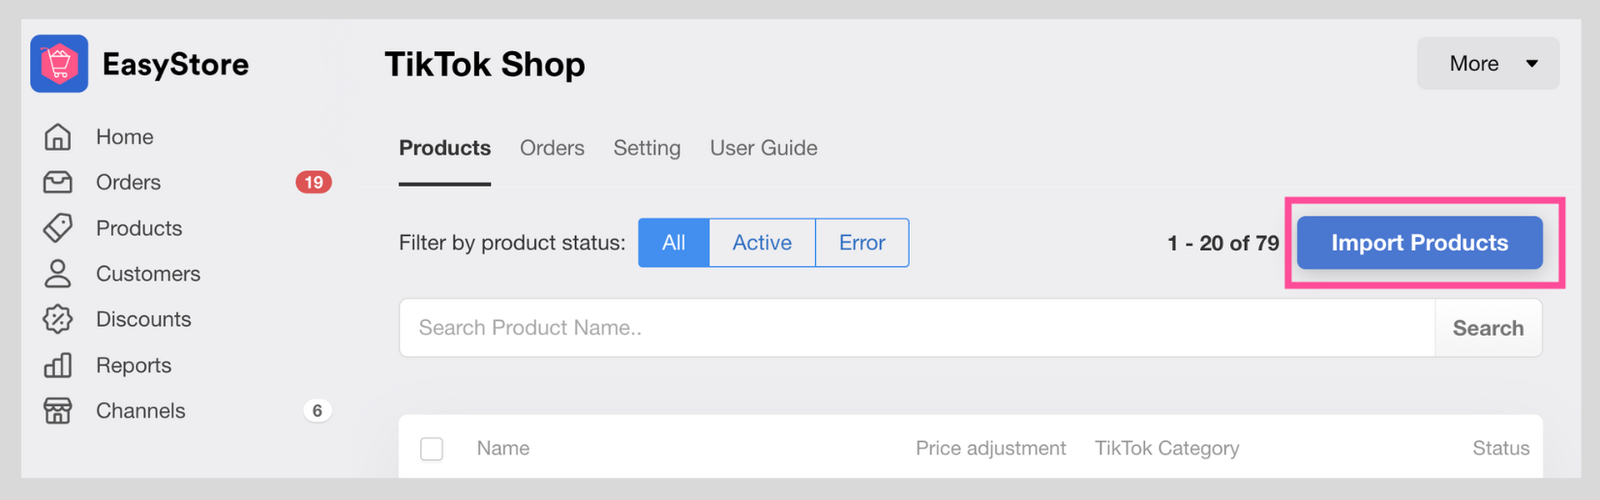Screen dimensions: 1600x500
Task: Click the Import Products button
Action: 1420,243
